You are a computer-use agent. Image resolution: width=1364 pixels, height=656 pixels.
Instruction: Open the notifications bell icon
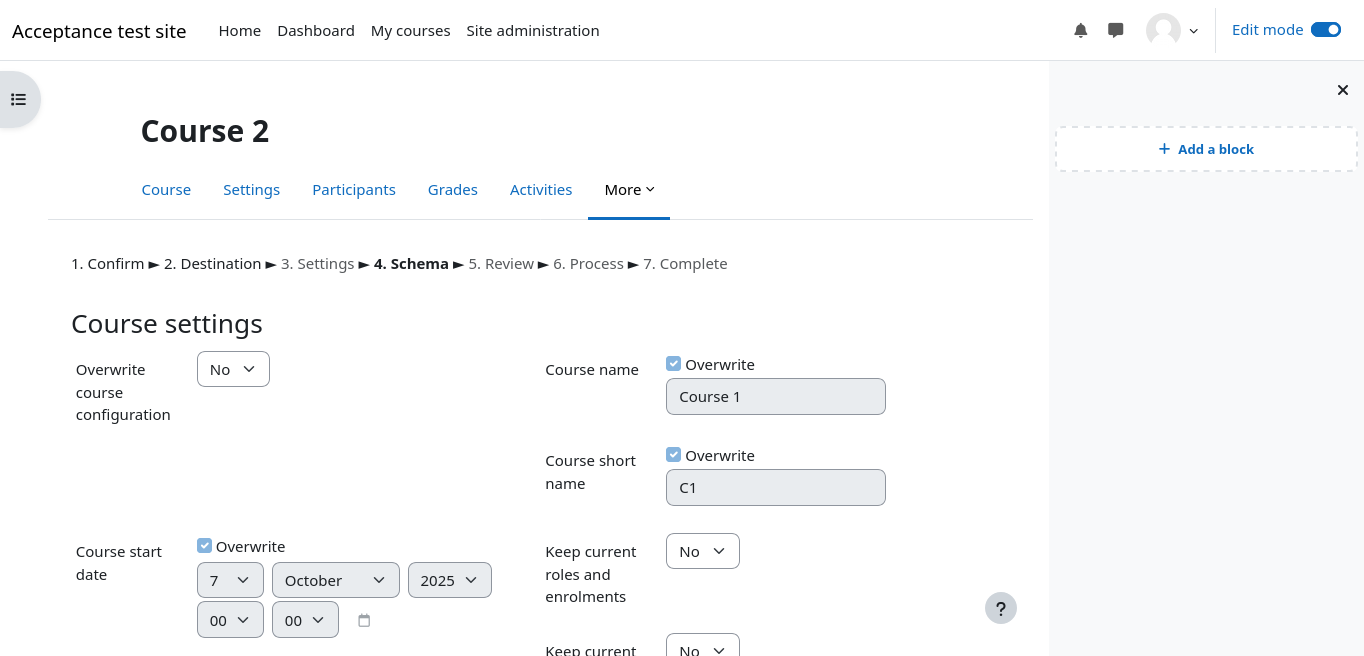pyautogui.click(x=1080, y=31)
